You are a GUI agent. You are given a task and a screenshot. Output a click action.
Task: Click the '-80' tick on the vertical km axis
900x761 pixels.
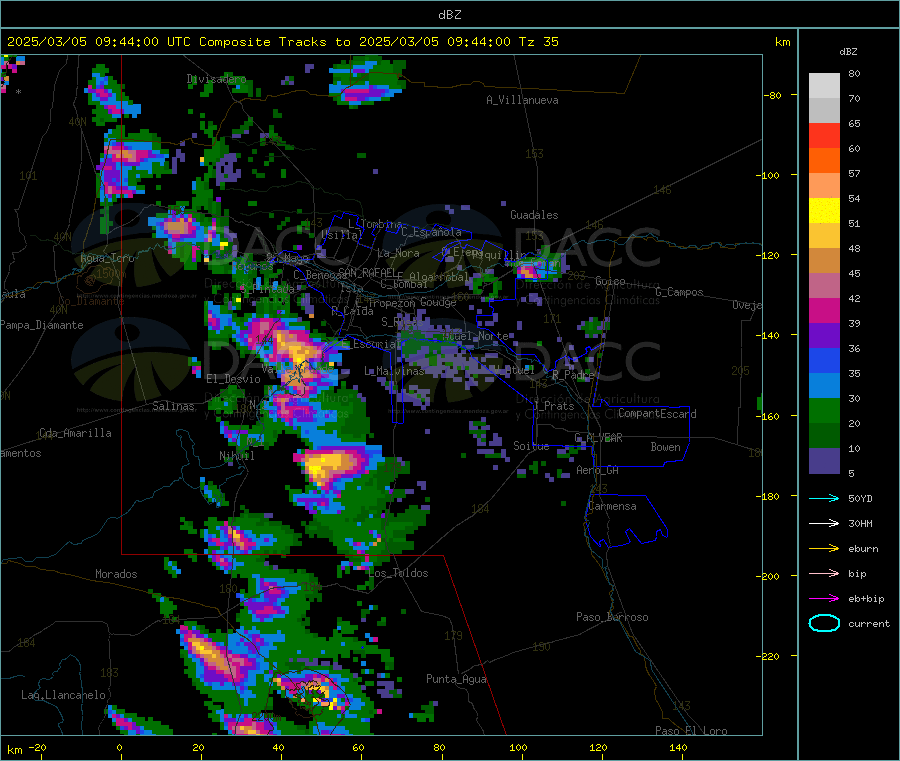(773, 95)
